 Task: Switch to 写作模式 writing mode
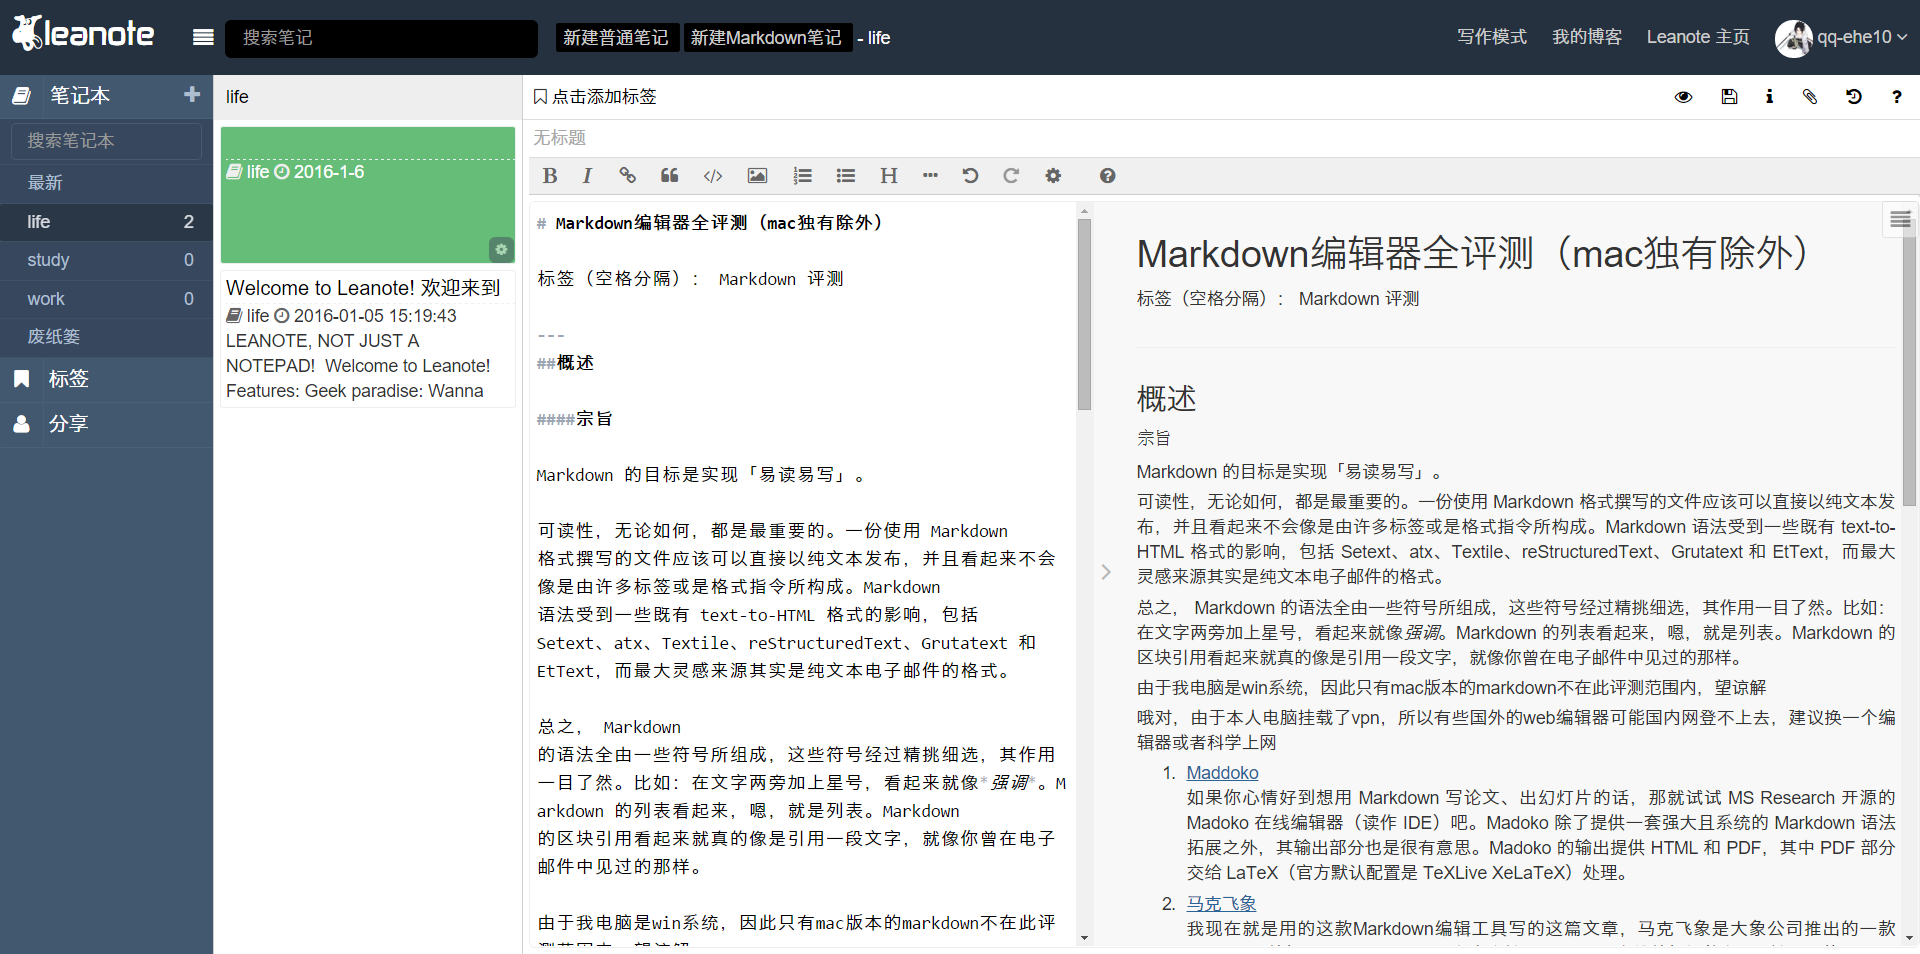tap(1491, 37)
